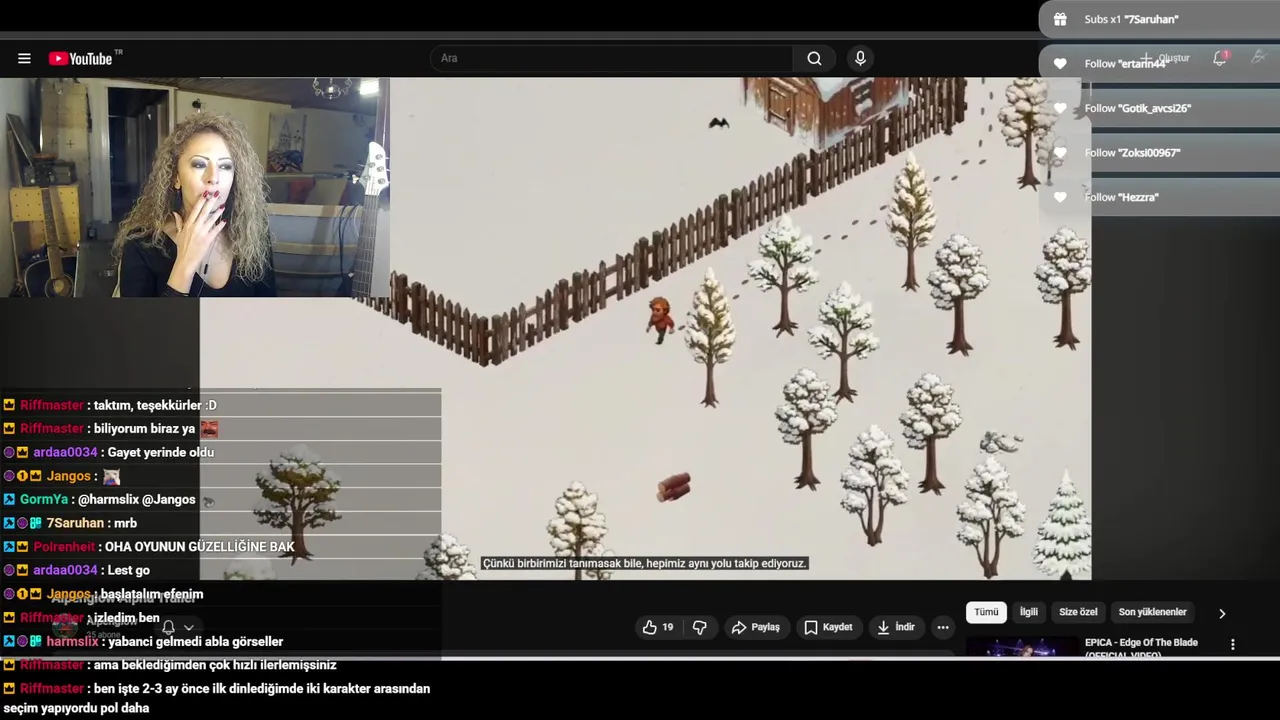
Task: Click the message "ama beklediğimden çok hızlı ilerlemişsiniz"
Action: pos(215,665)
